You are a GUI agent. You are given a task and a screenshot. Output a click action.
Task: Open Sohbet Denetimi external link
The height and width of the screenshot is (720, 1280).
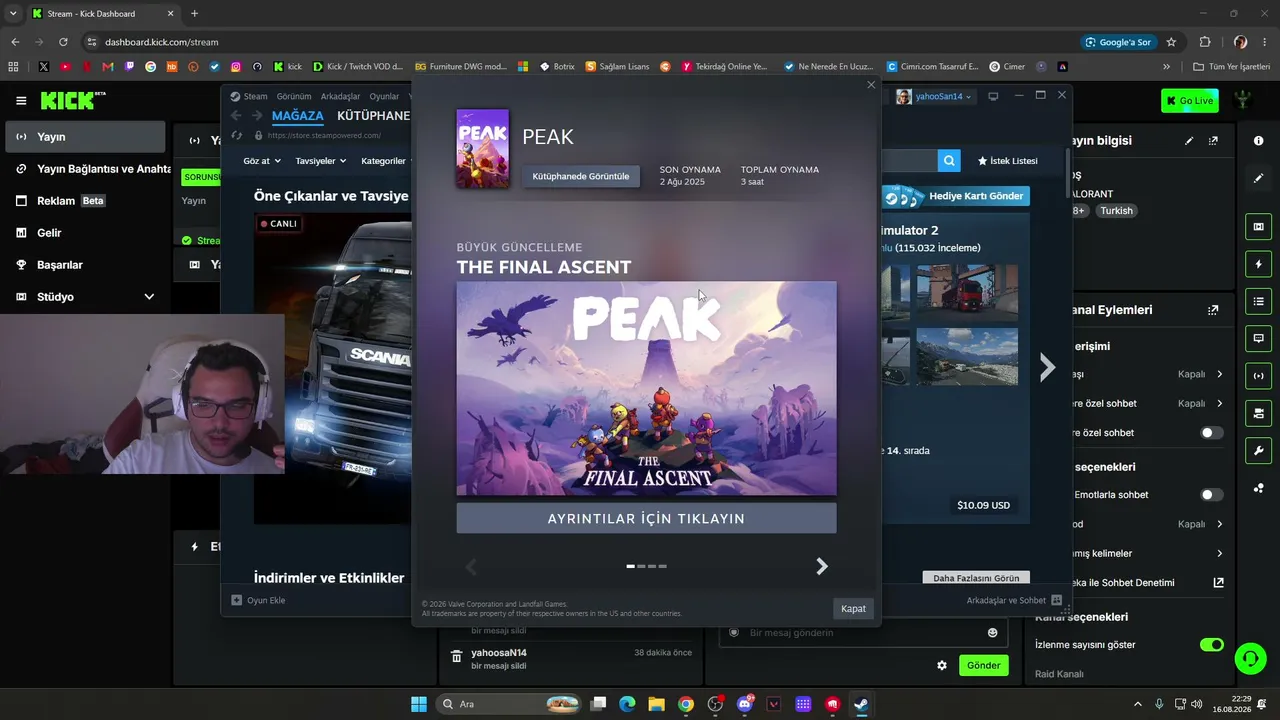1218,583
